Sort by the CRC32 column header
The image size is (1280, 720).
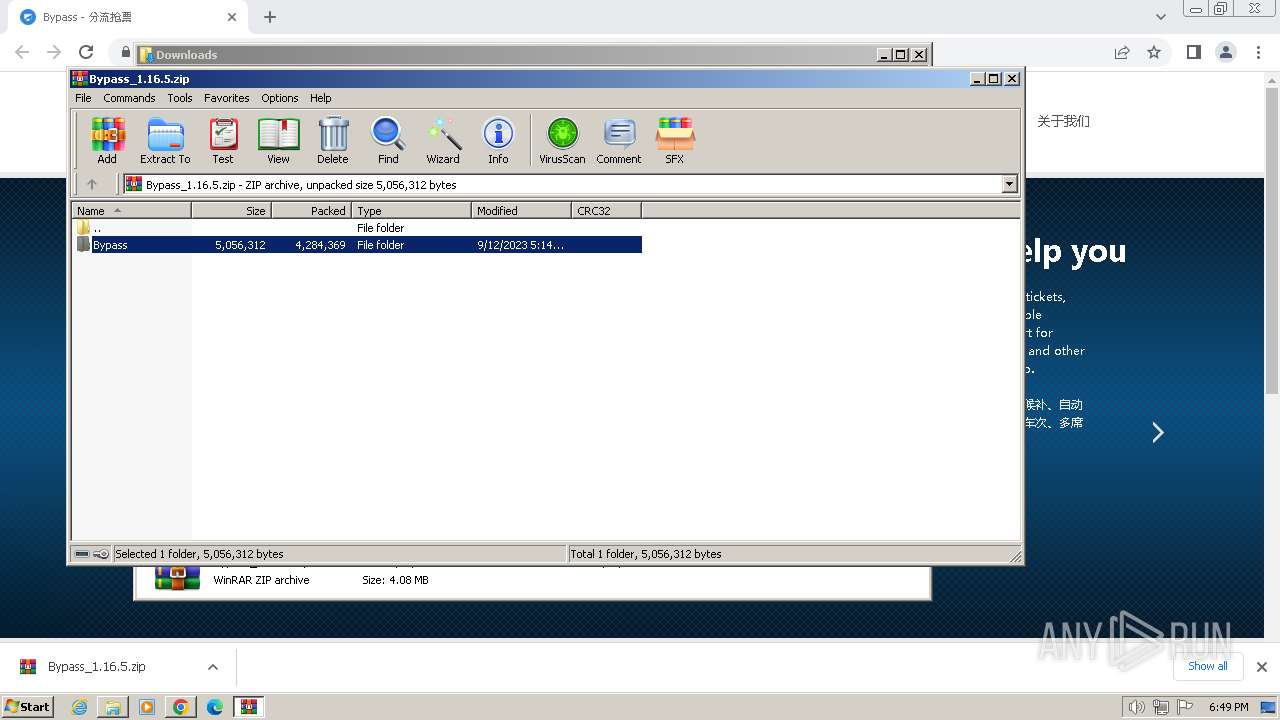click(606, 210)
